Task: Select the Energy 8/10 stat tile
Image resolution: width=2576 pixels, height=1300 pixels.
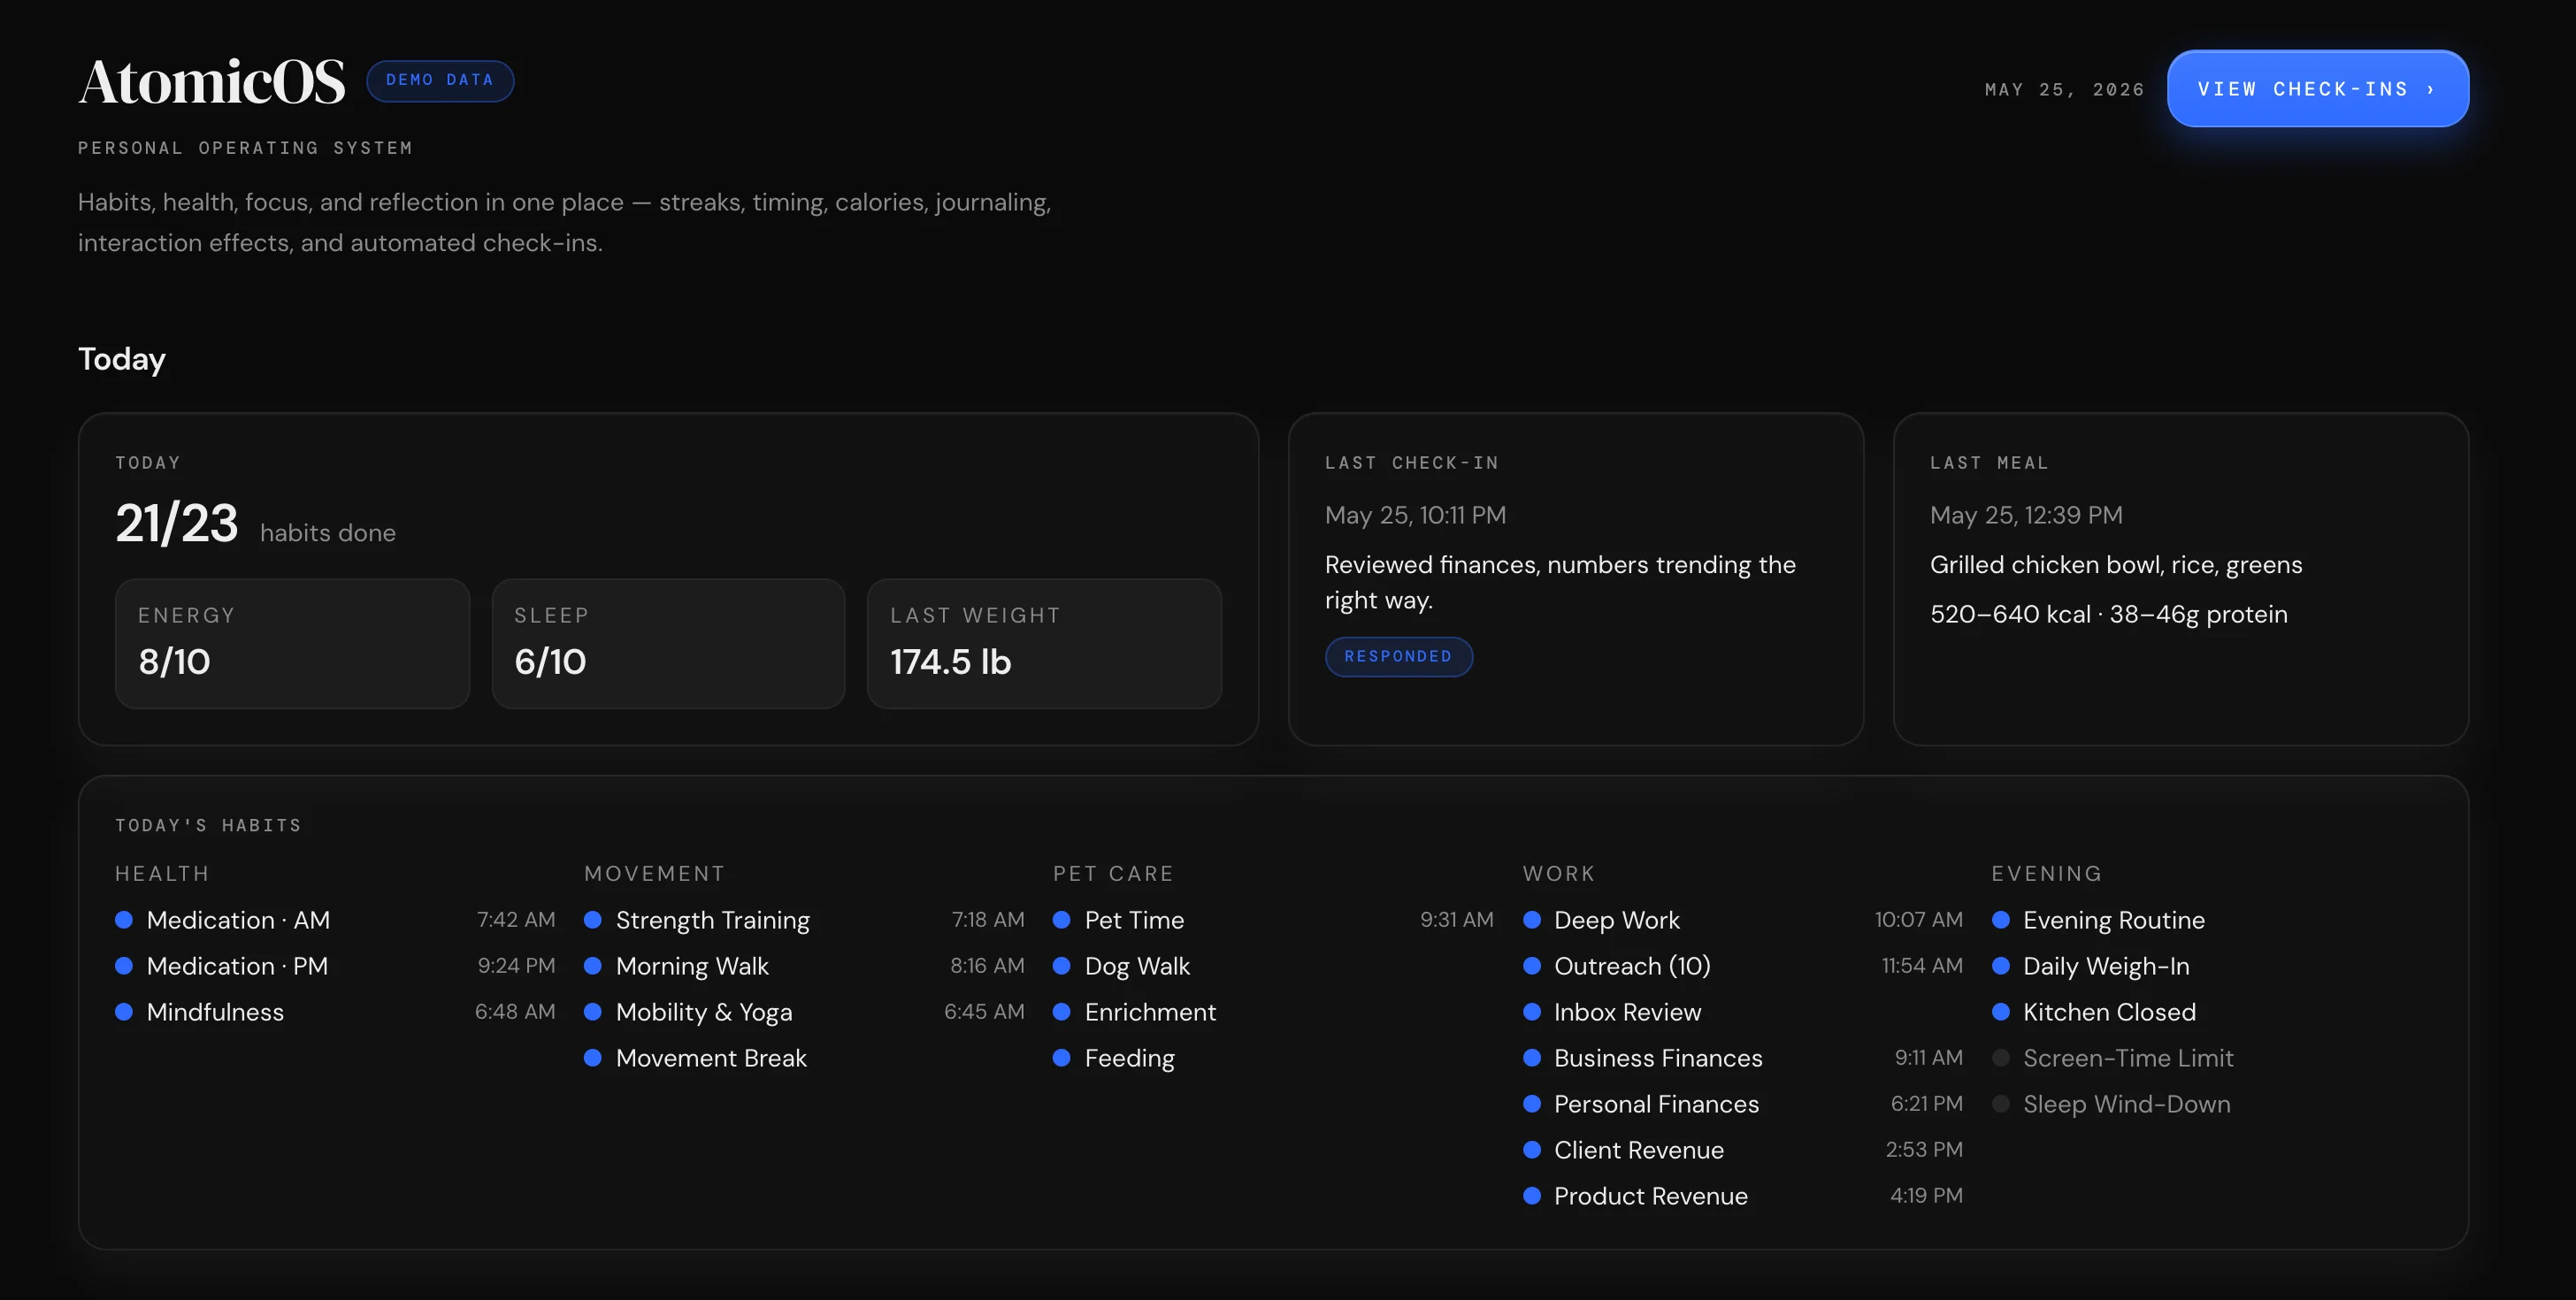Action: pos(292,643)
